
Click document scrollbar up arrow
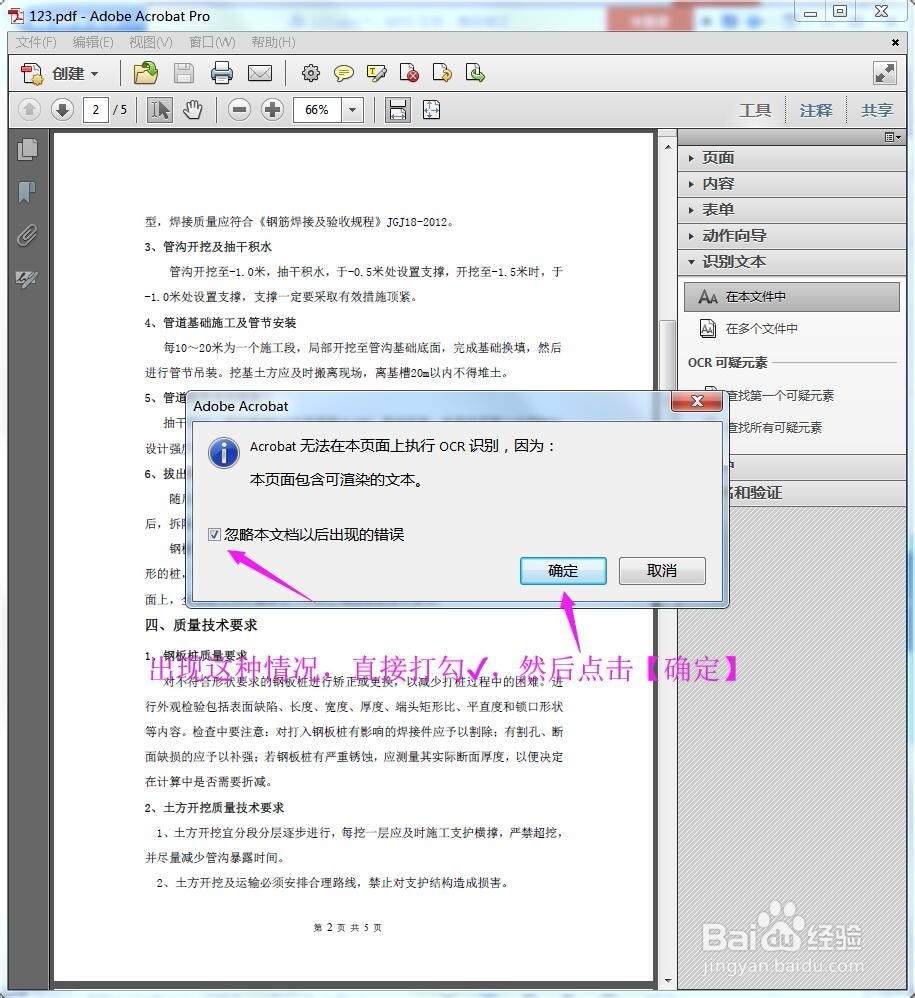coord(667,147)
